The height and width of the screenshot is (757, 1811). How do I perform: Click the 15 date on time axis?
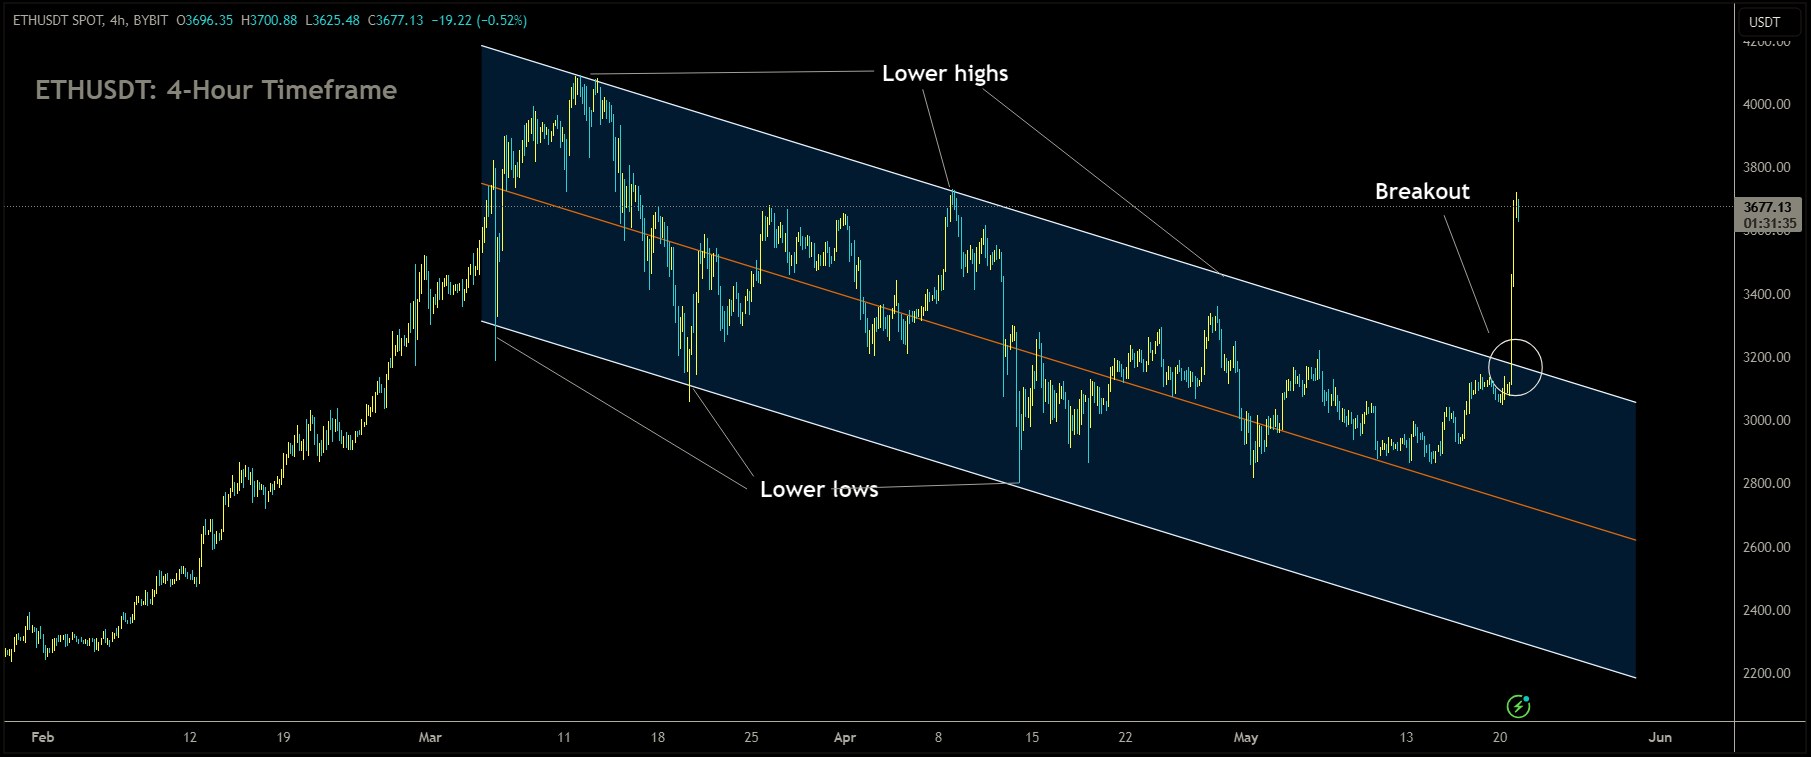[x=1032, y=737]
